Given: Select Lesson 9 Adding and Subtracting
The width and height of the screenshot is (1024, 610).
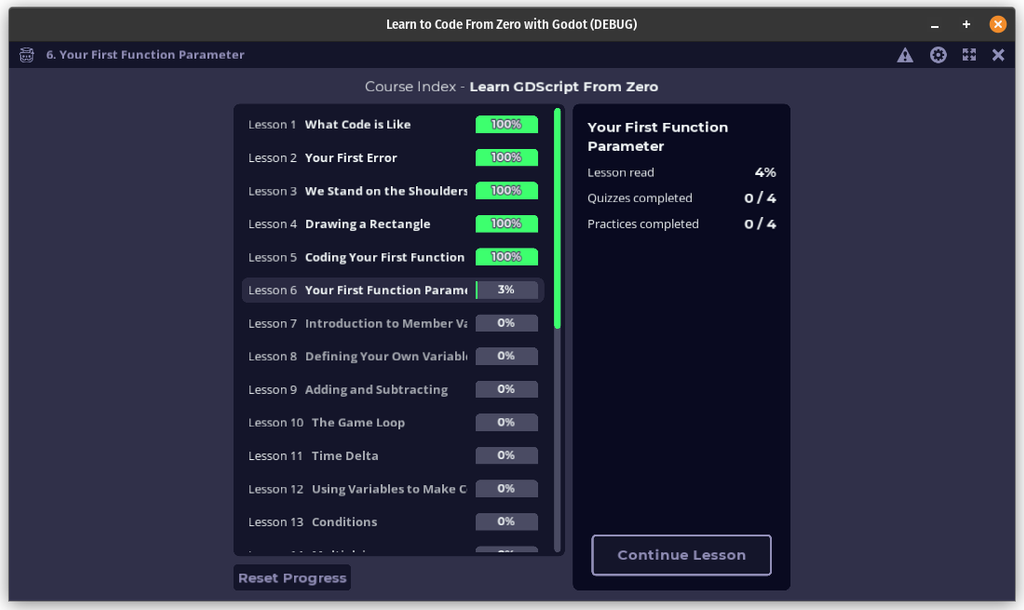Looking at the screenshot, I should pos(393,390).
